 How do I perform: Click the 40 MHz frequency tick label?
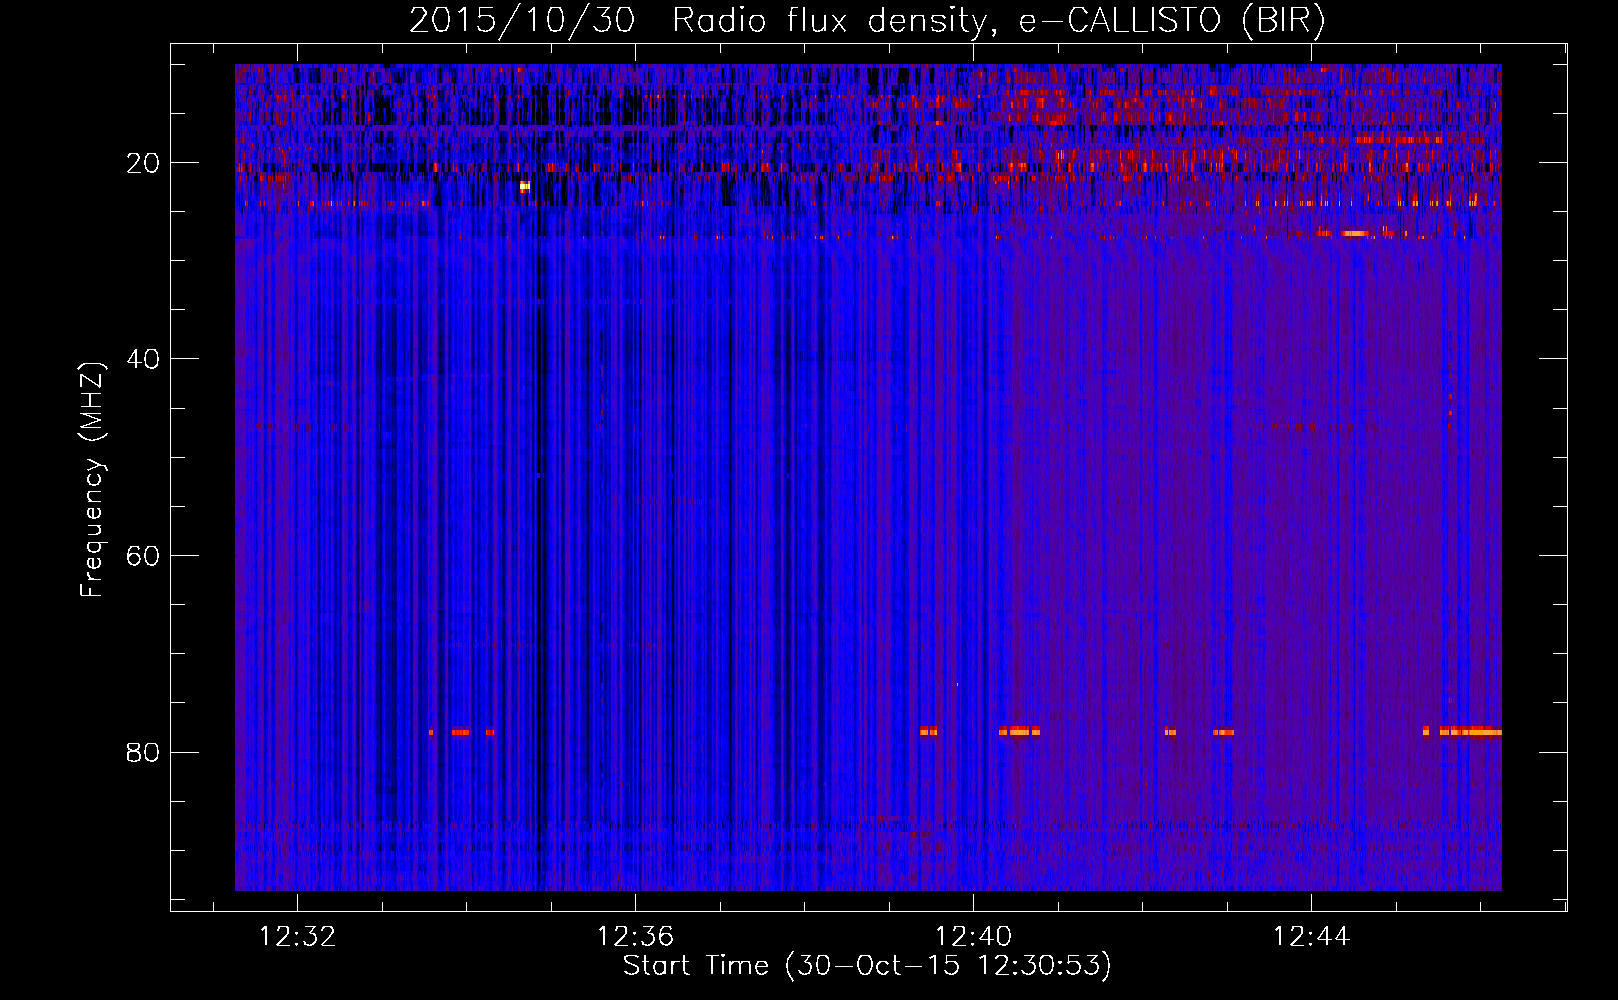pos(143,359)
